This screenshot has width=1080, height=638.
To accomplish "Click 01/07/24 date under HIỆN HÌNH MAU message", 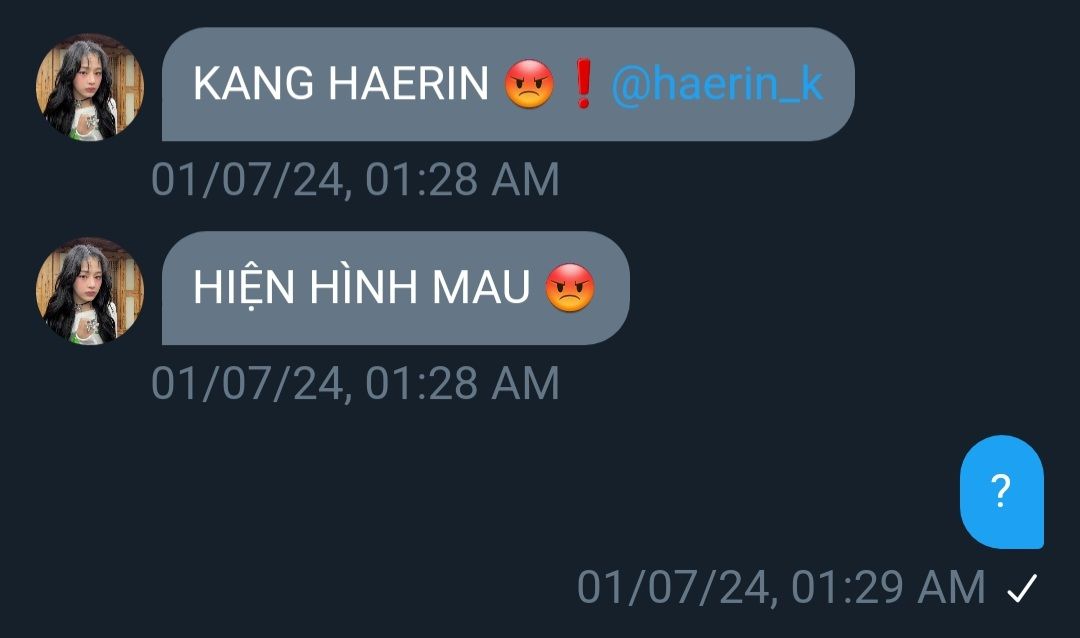I will pyautogui.click(x=247, y=383).
